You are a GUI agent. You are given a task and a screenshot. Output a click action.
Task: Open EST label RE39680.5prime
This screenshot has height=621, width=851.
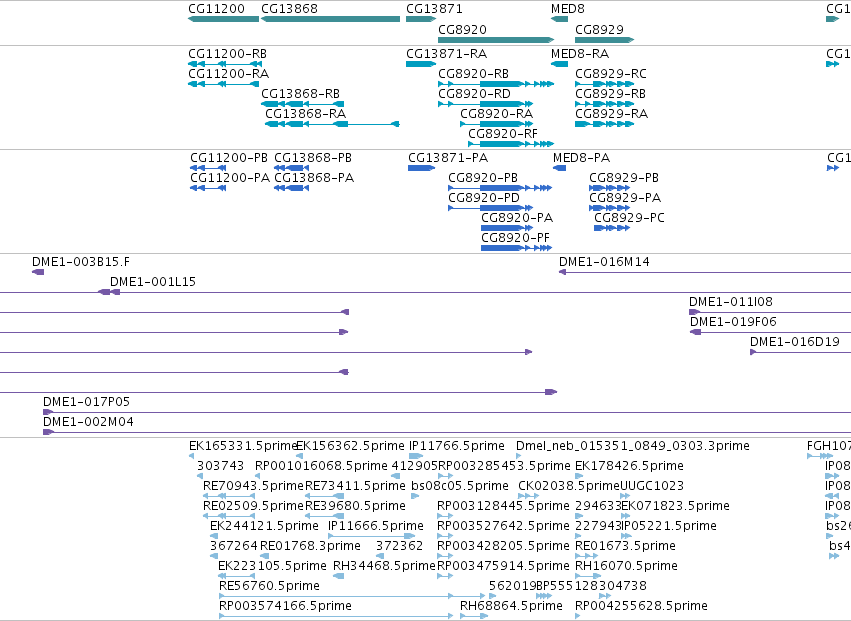click(x=355, y=506)
